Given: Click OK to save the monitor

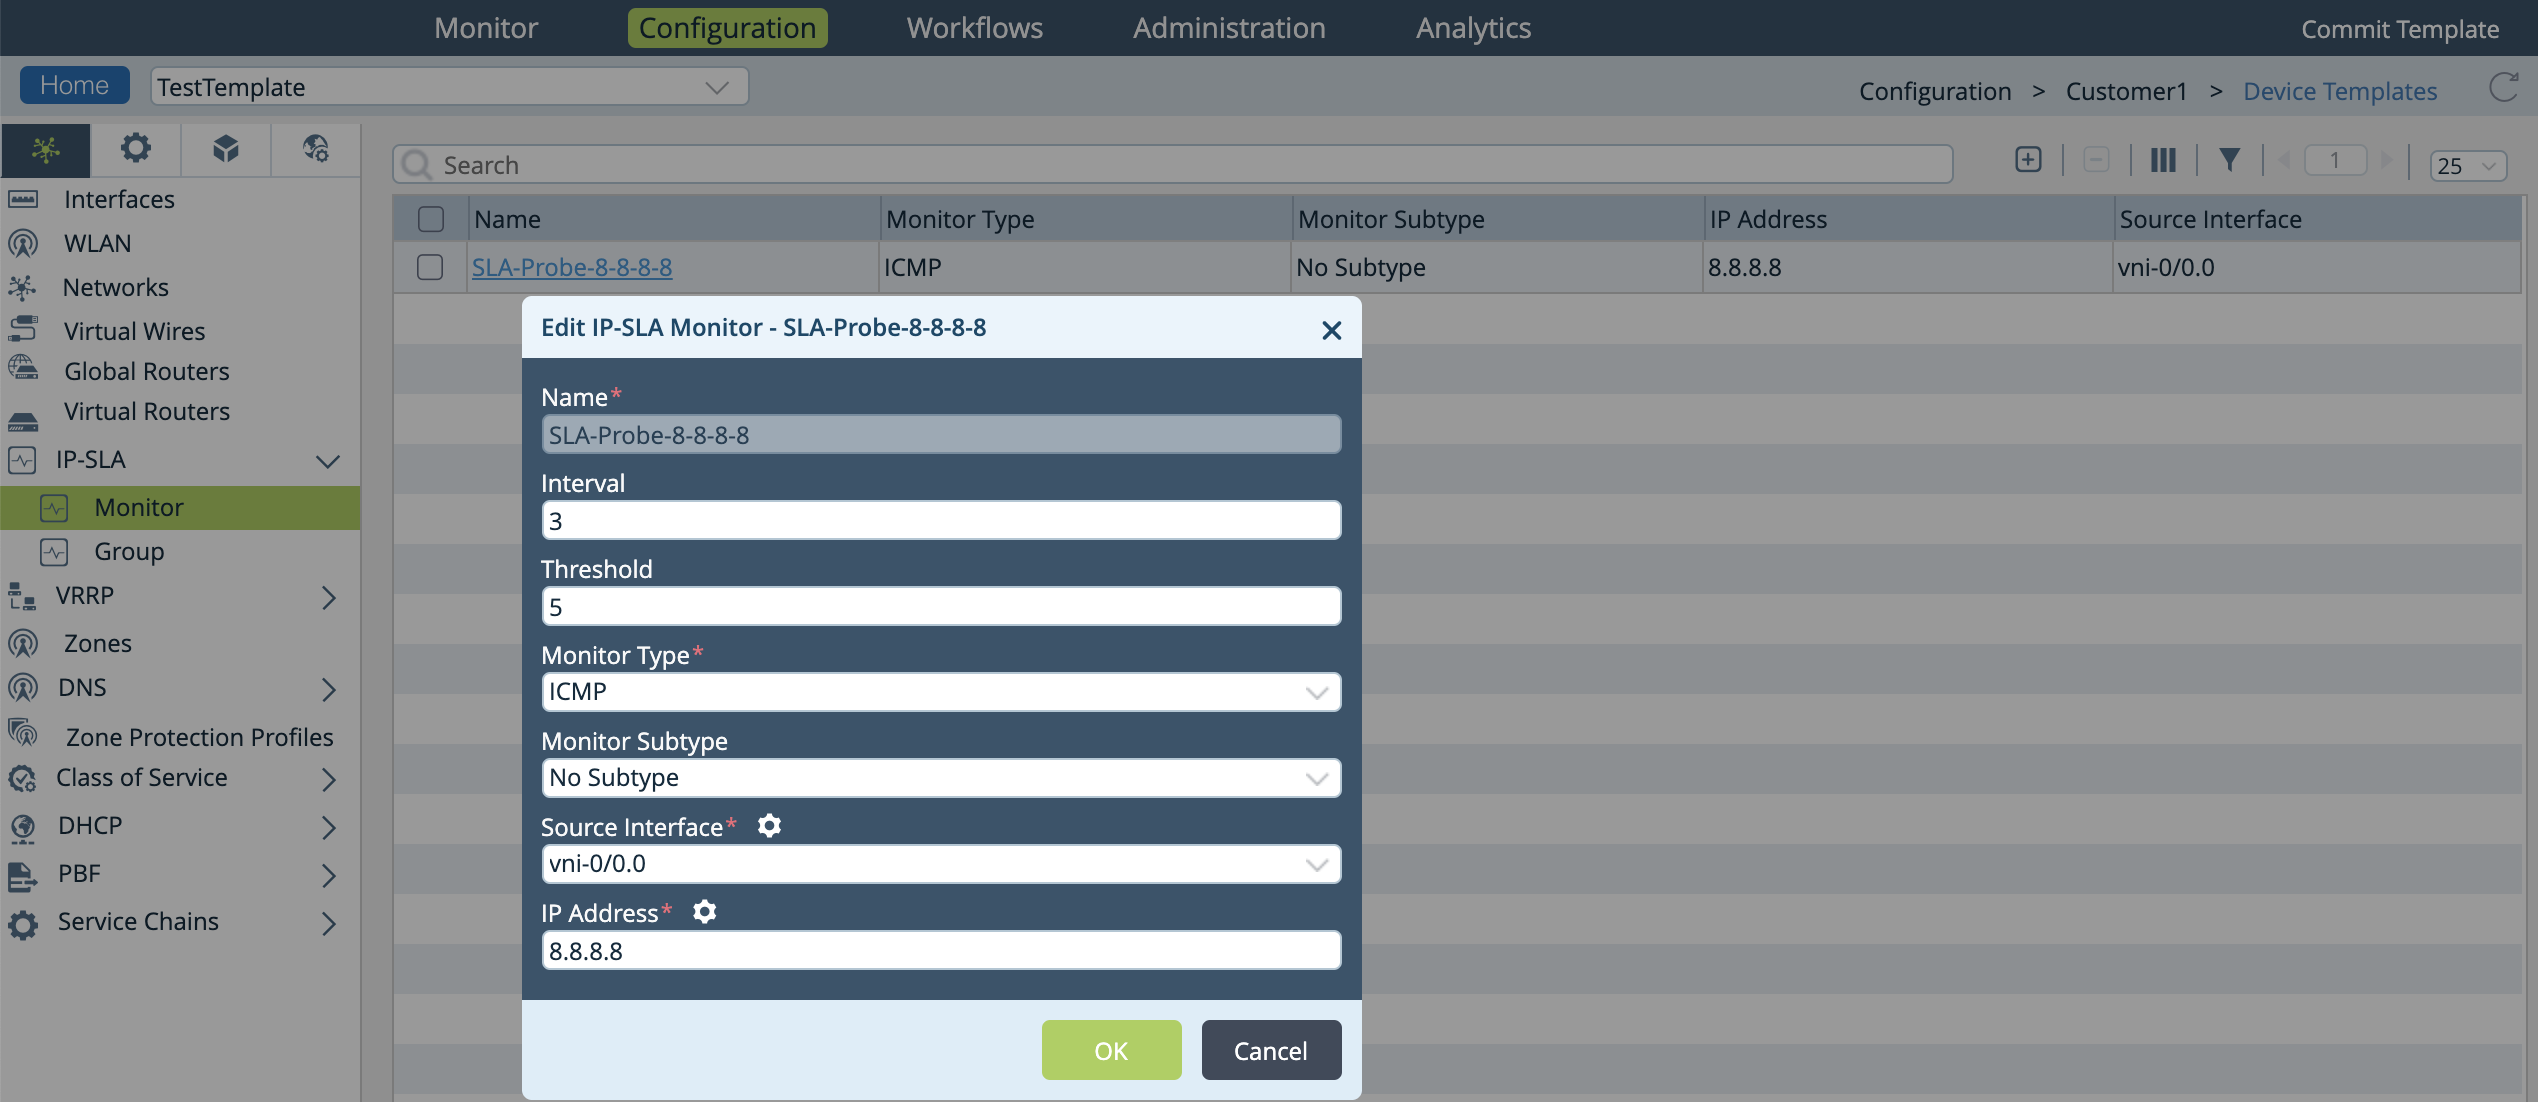Looking at the screenshot, I should click(1111, 1050).
